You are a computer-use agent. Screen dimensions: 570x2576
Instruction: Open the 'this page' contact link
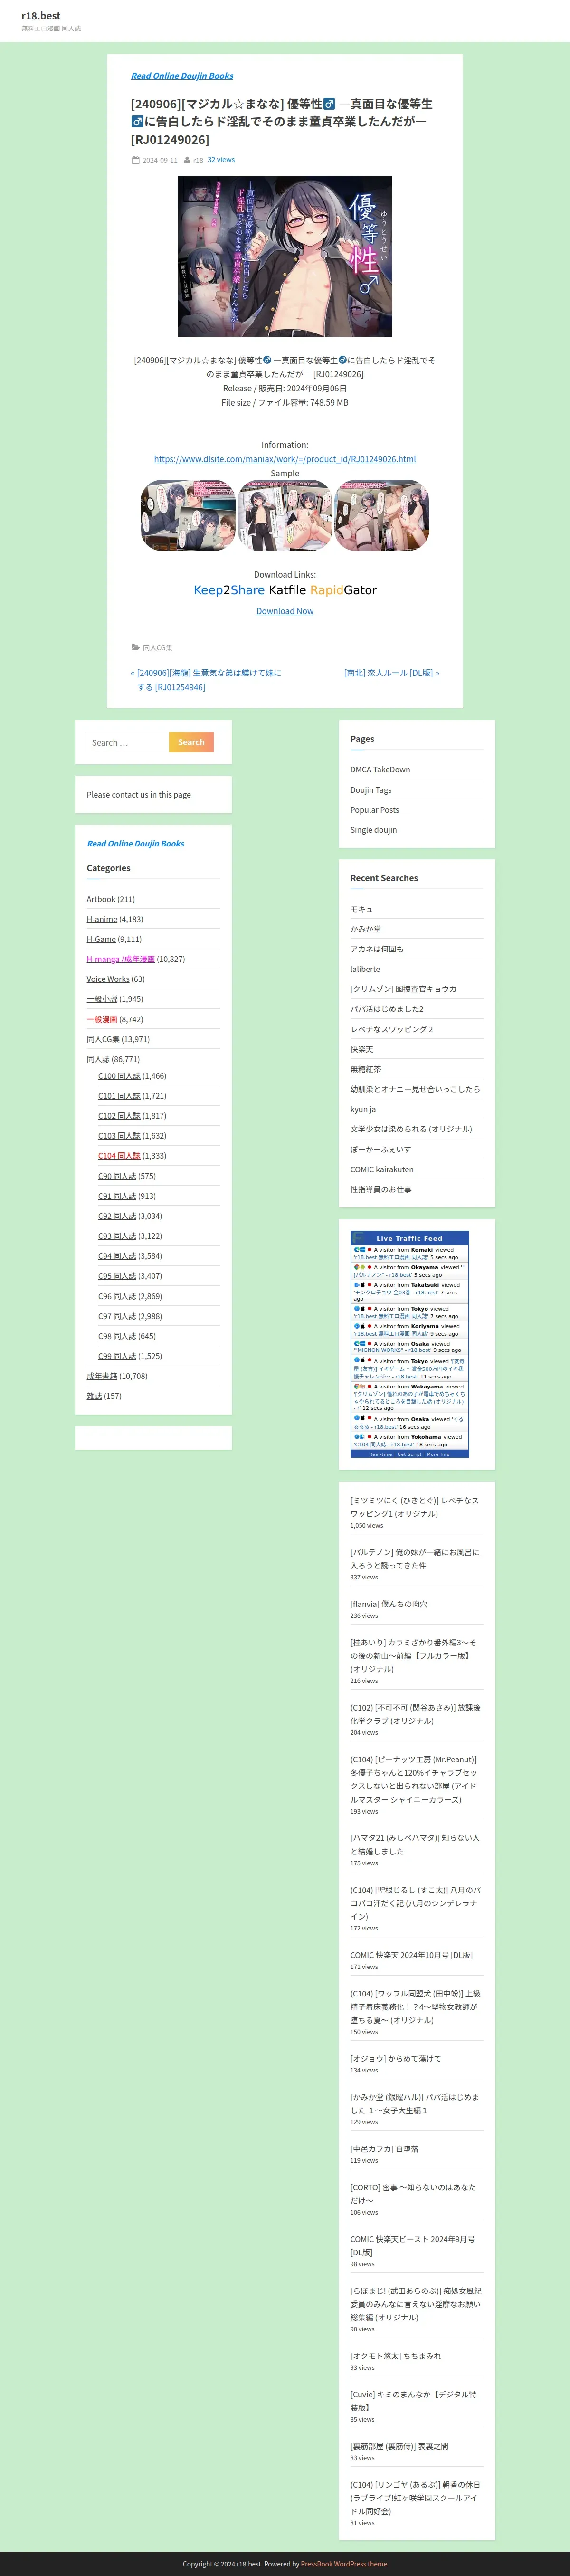[174, 795]
